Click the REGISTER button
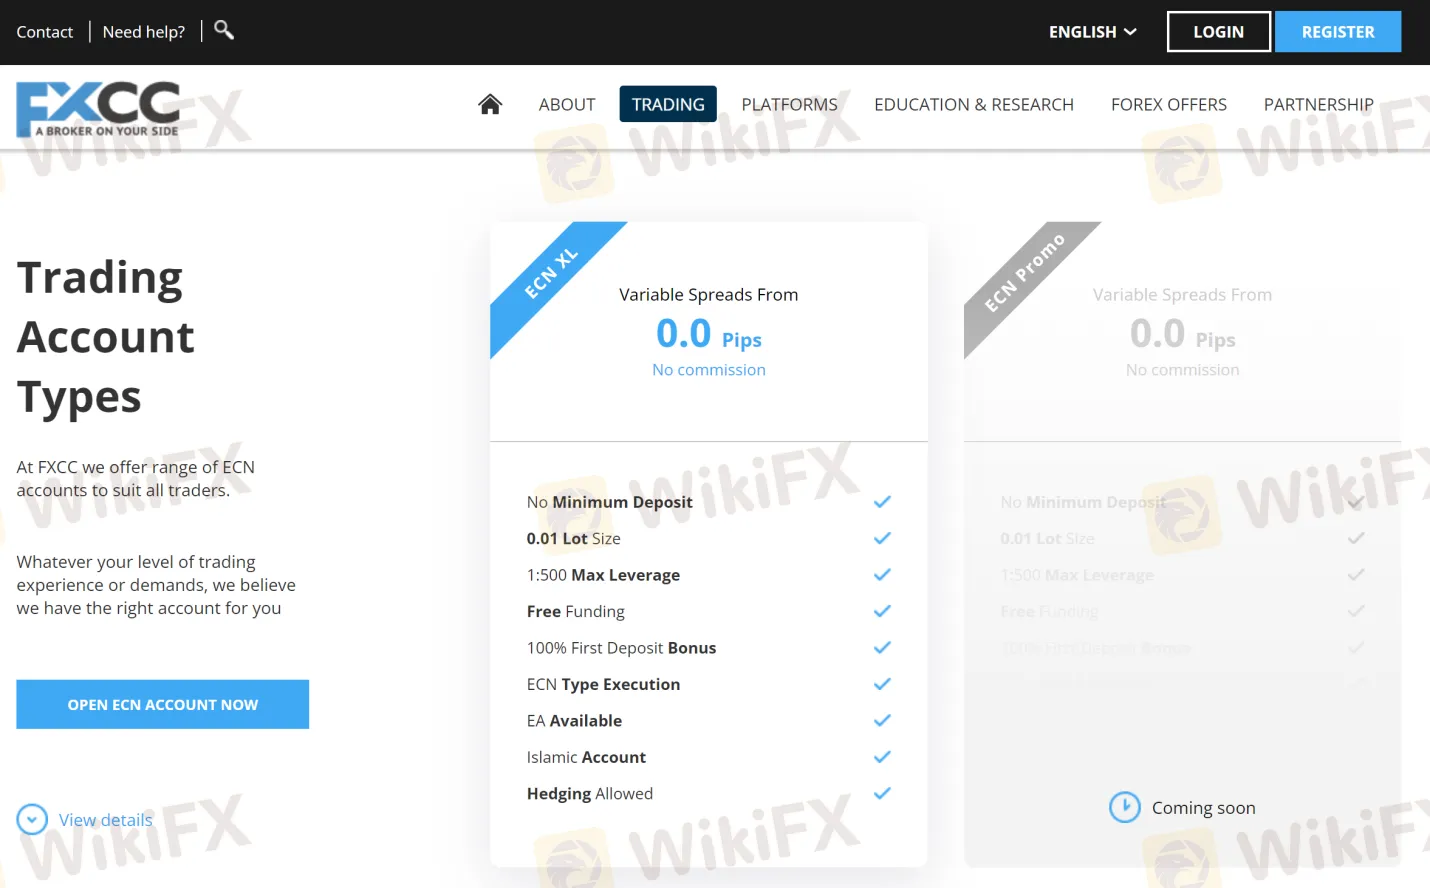Screen dimensions: 1430x888 [1338, 32]
